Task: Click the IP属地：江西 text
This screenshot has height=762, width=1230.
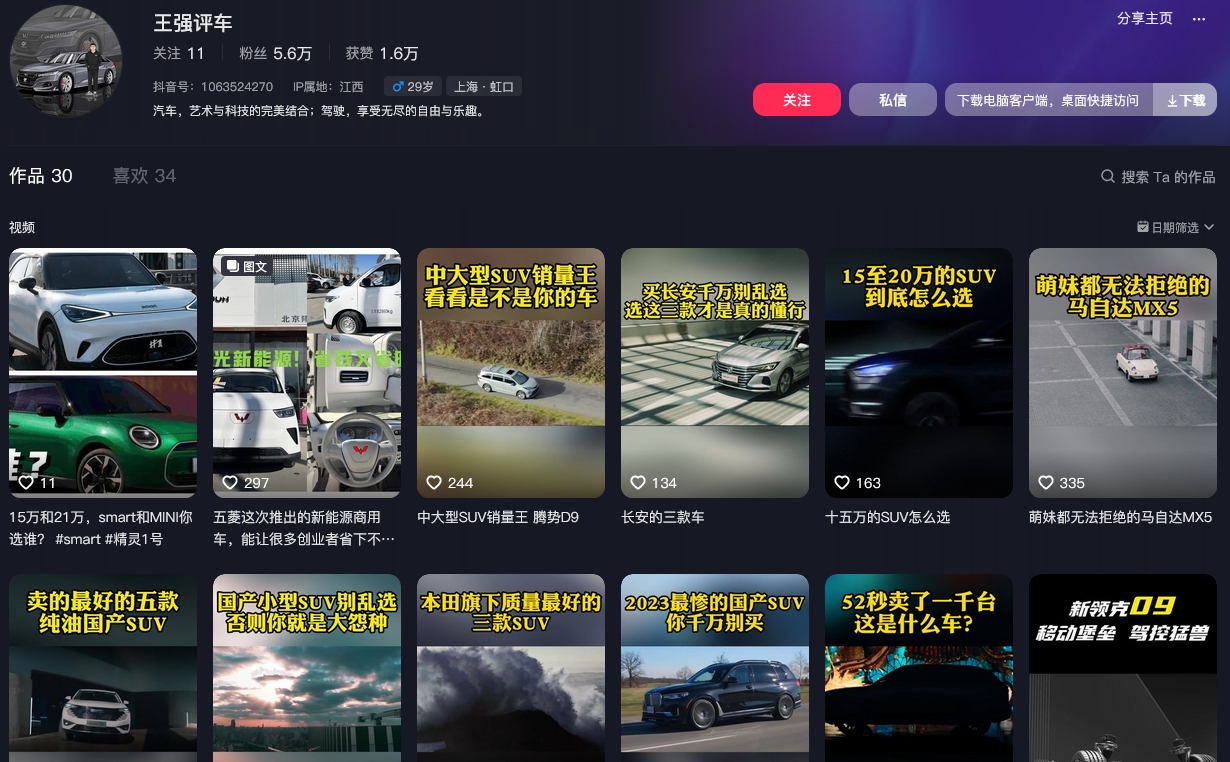Action: (x=328, y=87)
